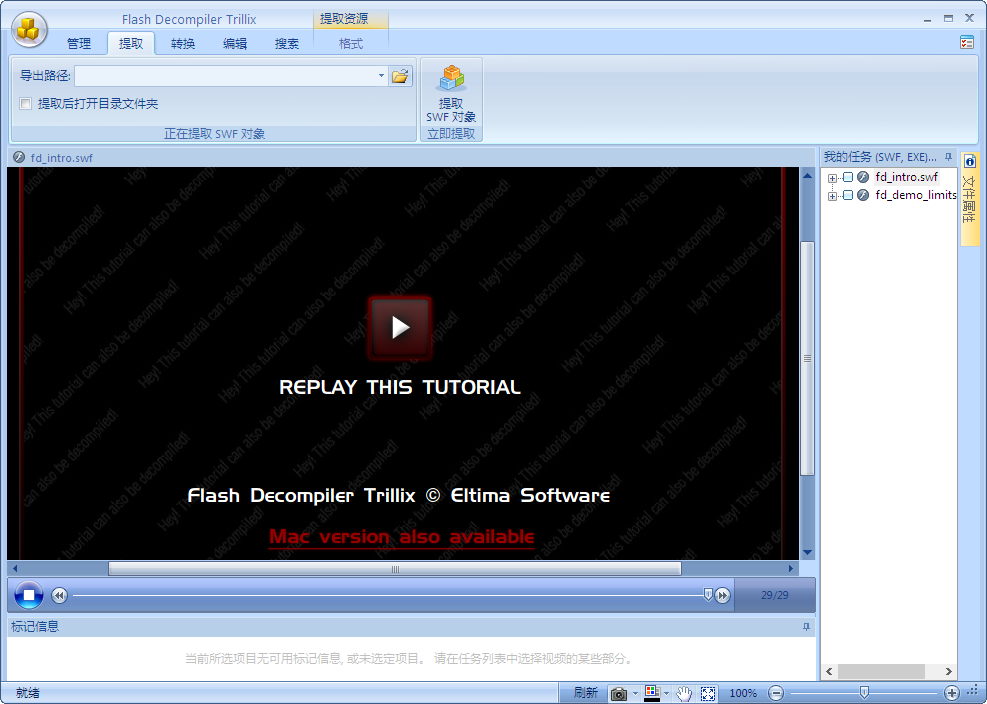The height and width of the screenshot is (704, 987).
Task: Open the 搜索 ribbon tab
Action: coord(286,43)
